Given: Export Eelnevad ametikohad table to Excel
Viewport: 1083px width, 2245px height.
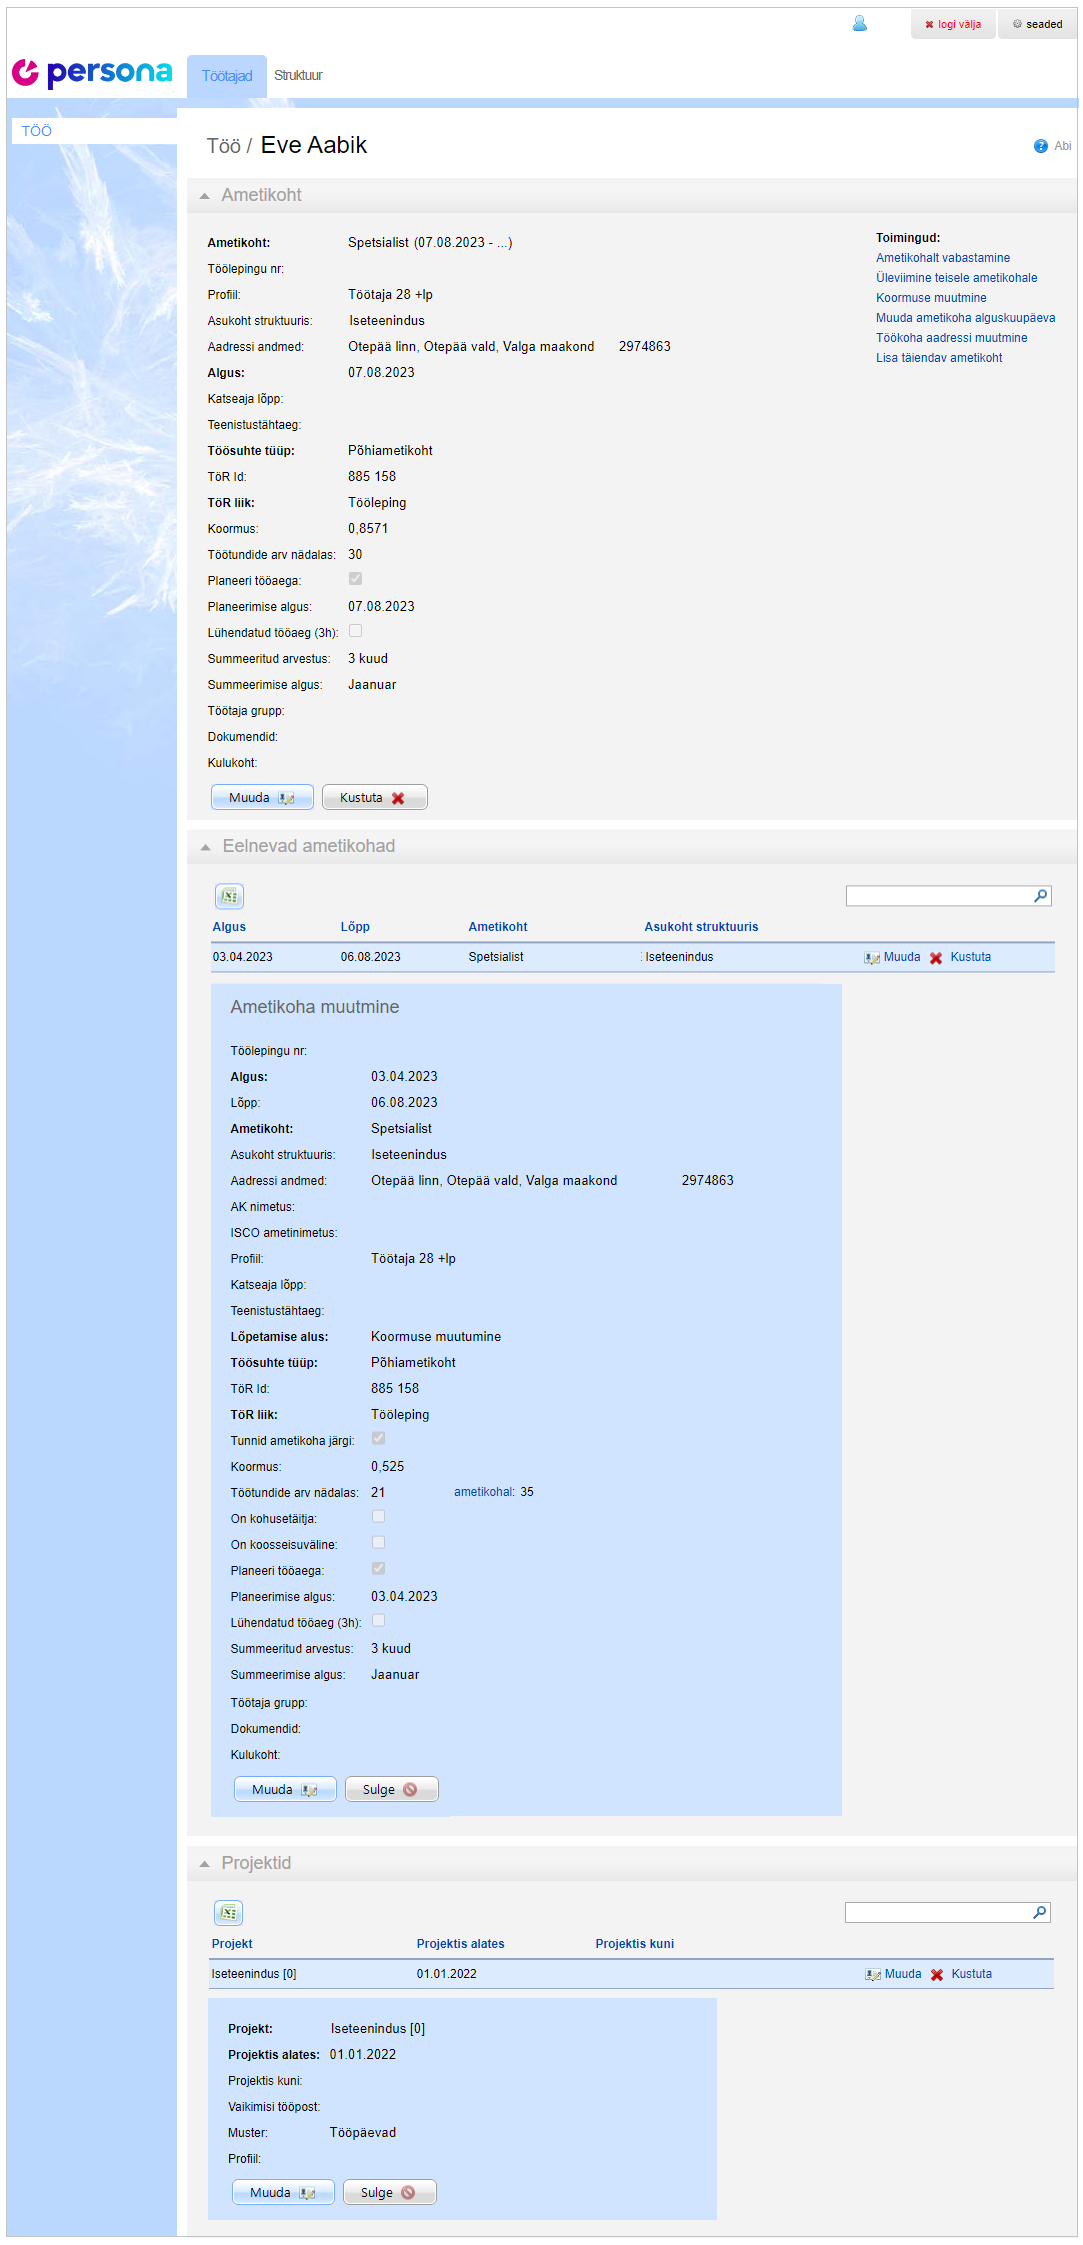Looking at the screenshot, I should click(229, 897).
